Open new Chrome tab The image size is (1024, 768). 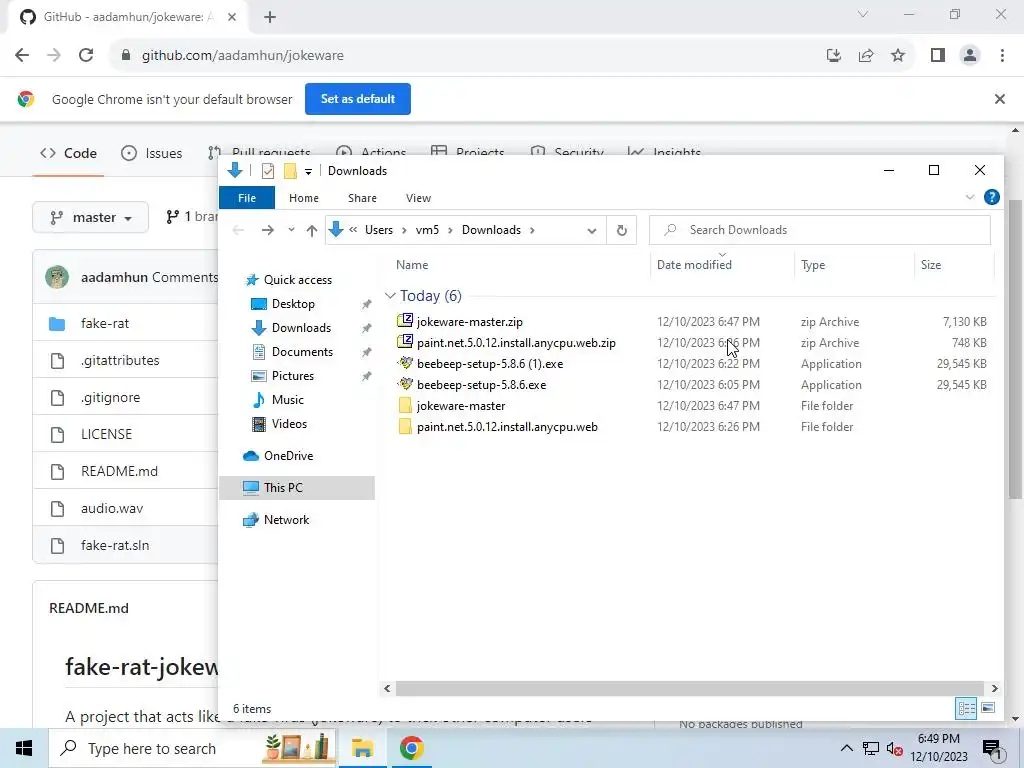(270, 17)
